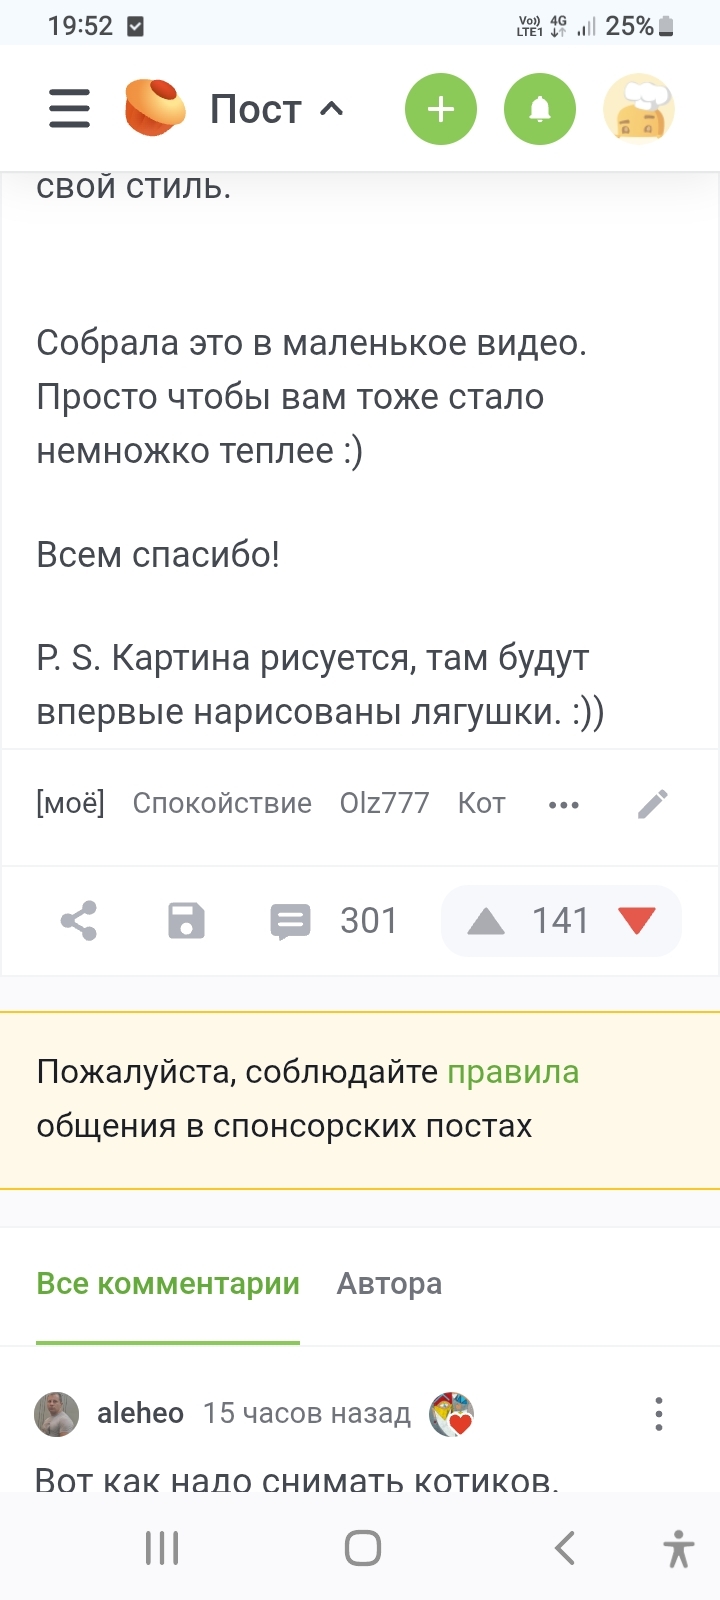Follow the правила link
This screenshot has width=720, height=1600.
tap(513, 1072)
